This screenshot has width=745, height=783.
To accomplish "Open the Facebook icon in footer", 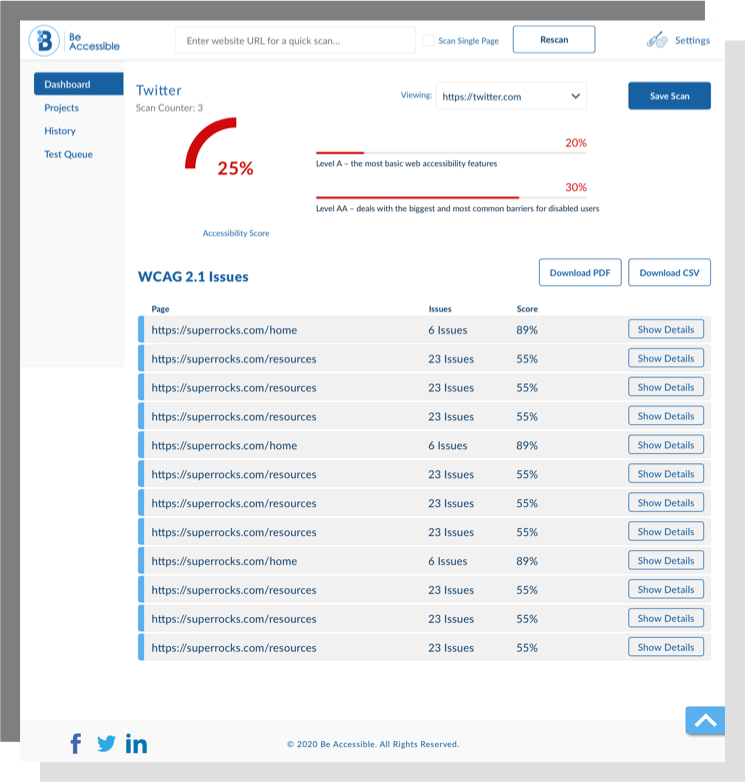I will tap(76, 744).
